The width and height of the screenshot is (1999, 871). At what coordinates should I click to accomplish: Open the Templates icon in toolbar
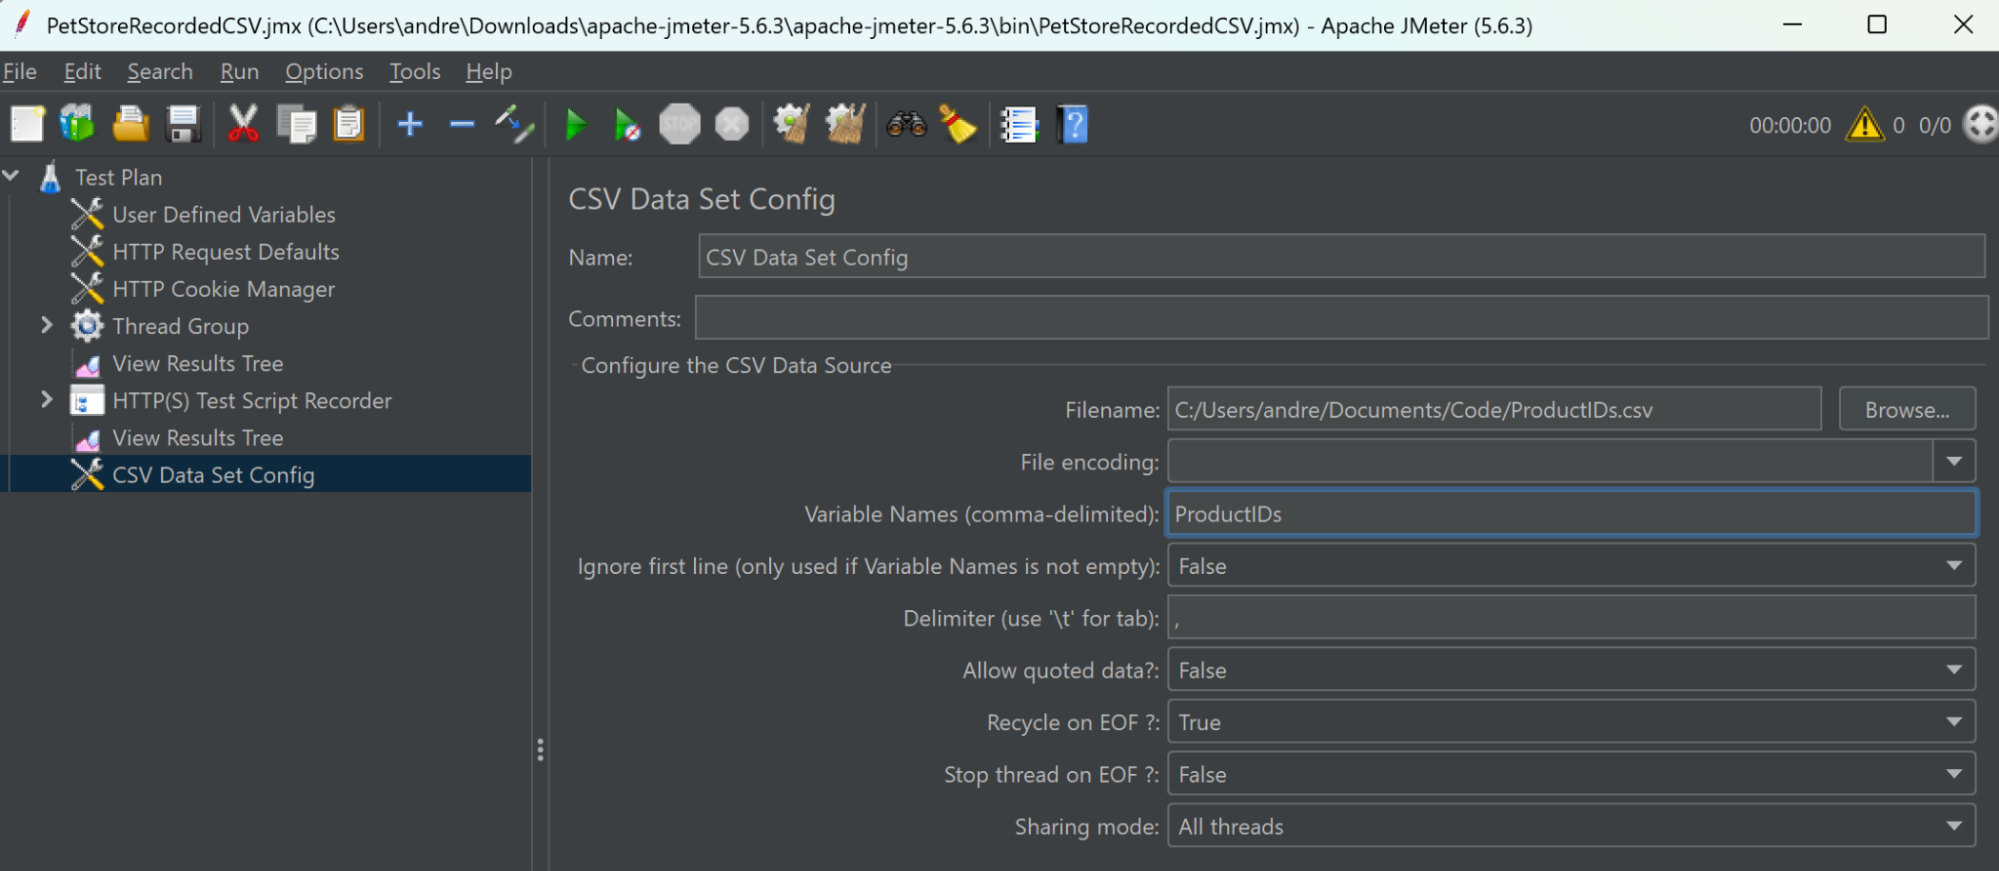(77, 125)
